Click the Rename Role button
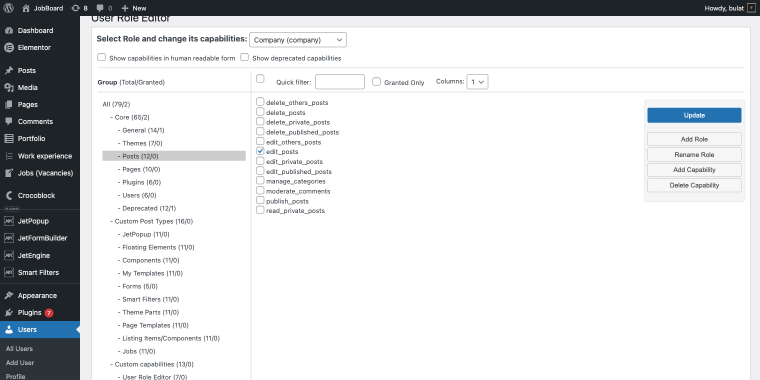760x380 pixels. tap(694, 155)
